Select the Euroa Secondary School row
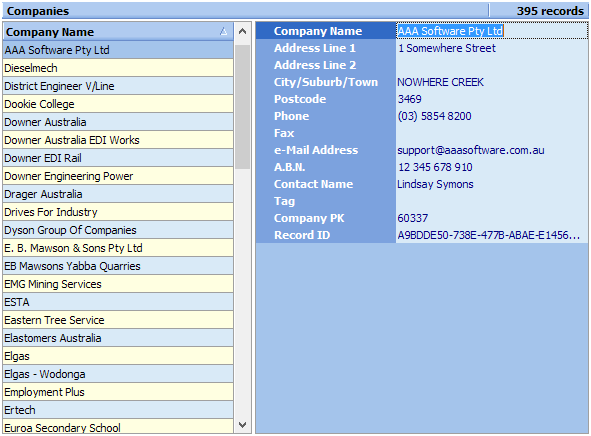Image resolution: width=591 pixels, height=436 pixels. point(118,427)
